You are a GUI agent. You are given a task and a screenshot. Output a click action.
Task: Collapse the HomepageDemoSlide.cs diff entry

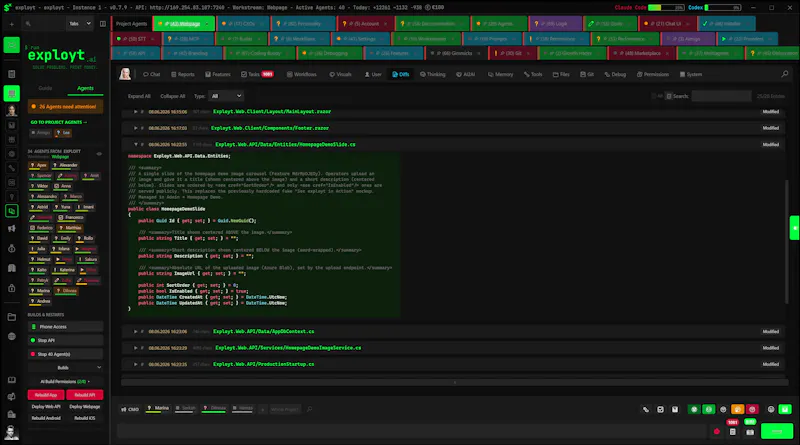pos(135,144)
